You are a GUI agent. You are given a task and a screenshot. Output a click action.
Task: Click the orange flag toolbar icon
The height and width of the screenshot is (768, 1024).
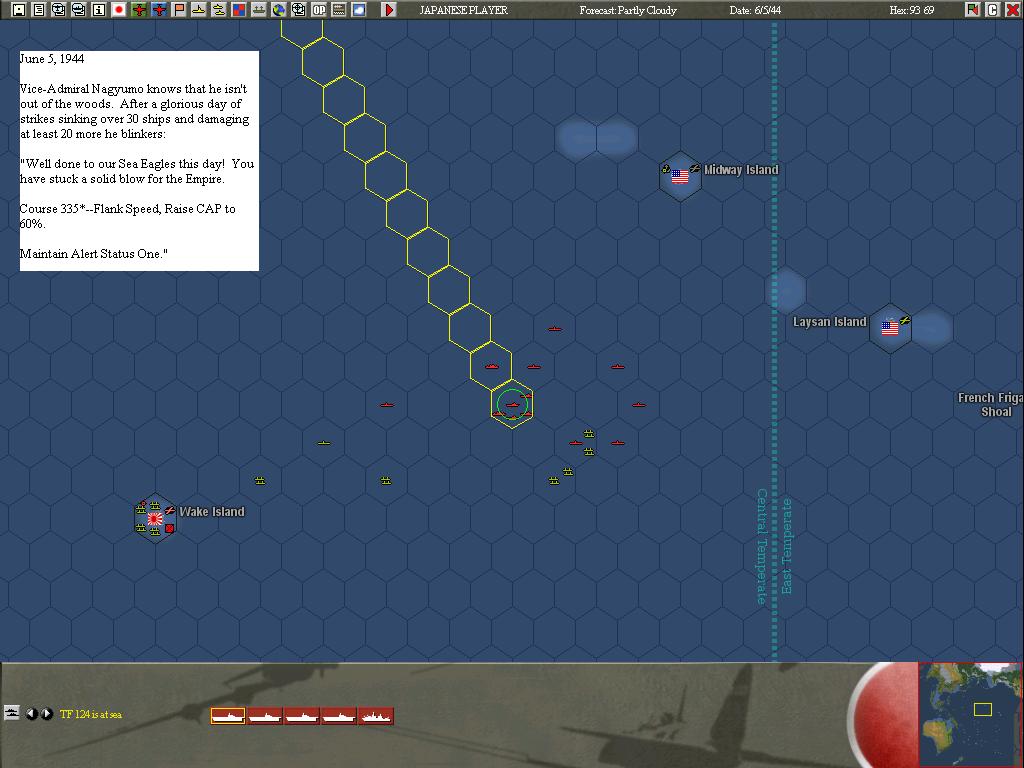tap(179, 10)
